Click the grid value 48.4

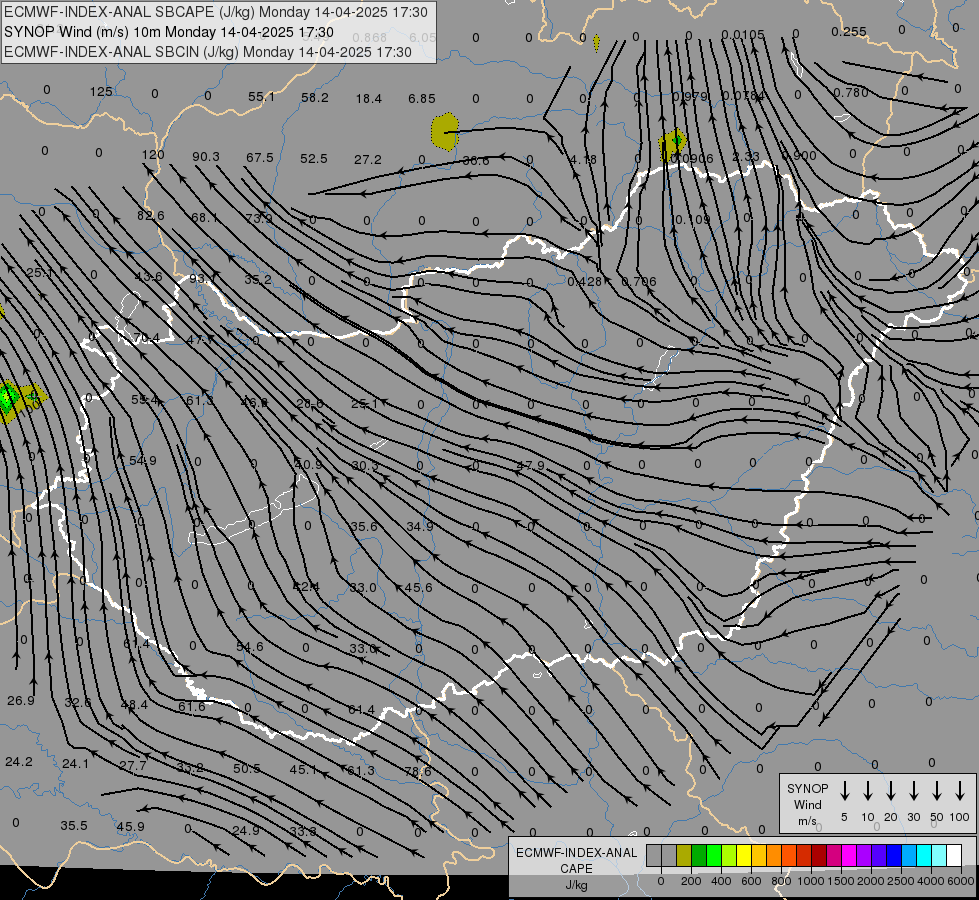[x=134, y=705]
